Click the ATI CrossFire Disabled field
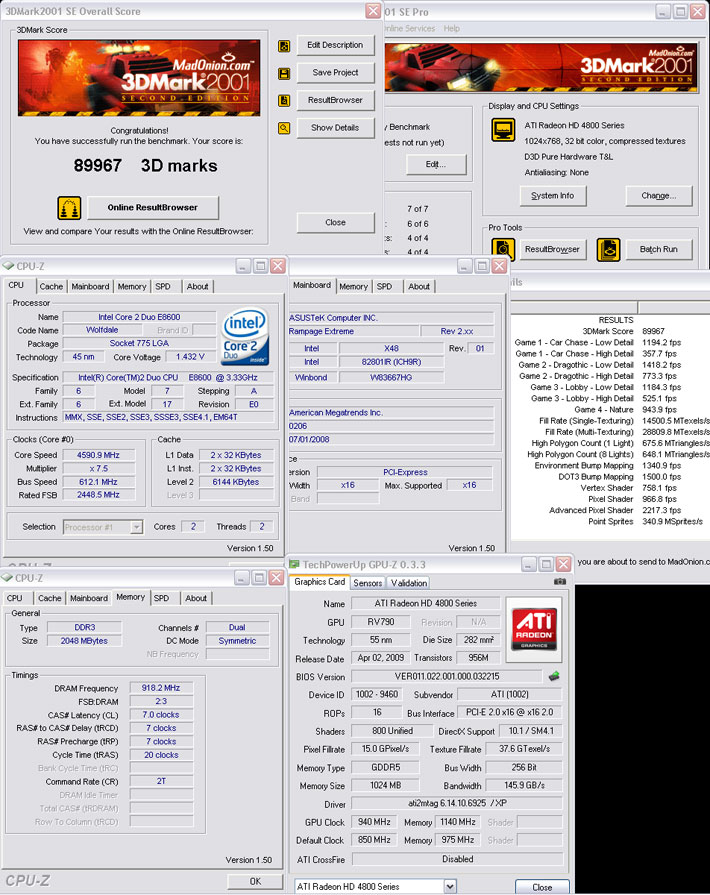The image size is (710, 895). pos(458,859)
